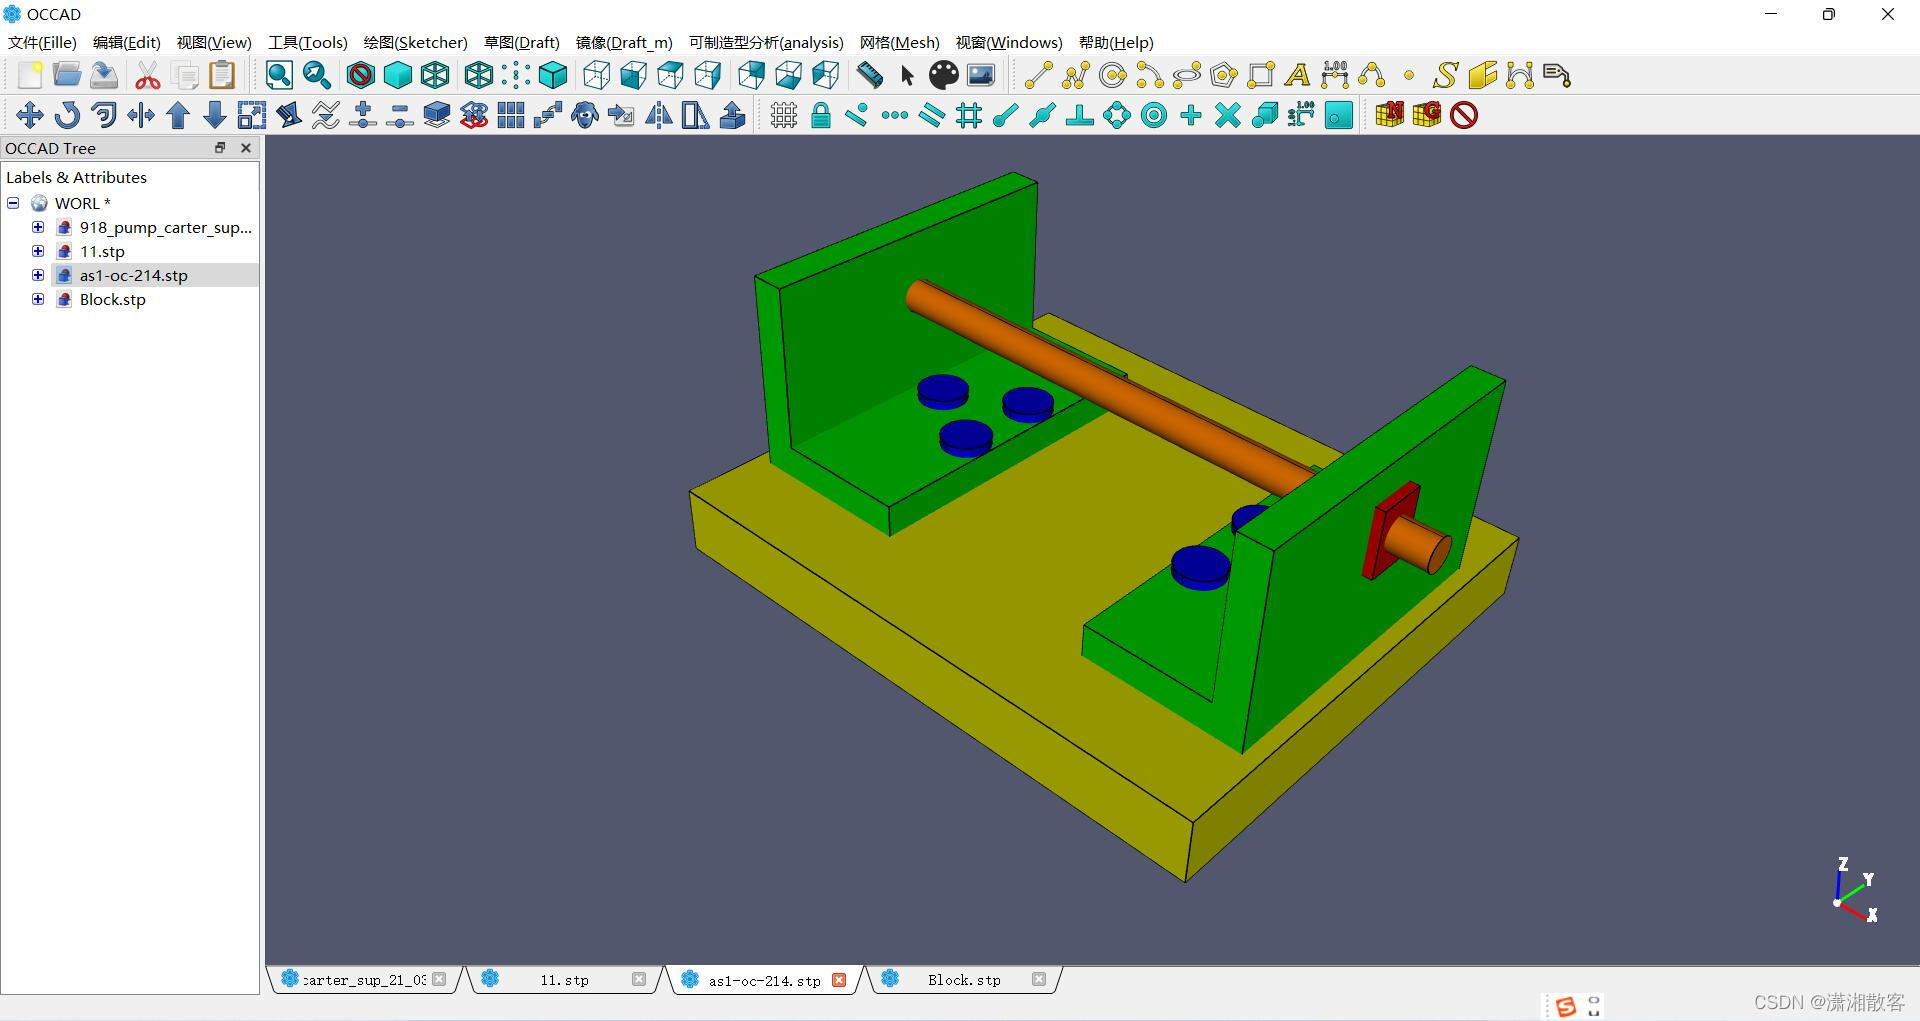Toggle snap to endpoint icon

coord(1006,115)
